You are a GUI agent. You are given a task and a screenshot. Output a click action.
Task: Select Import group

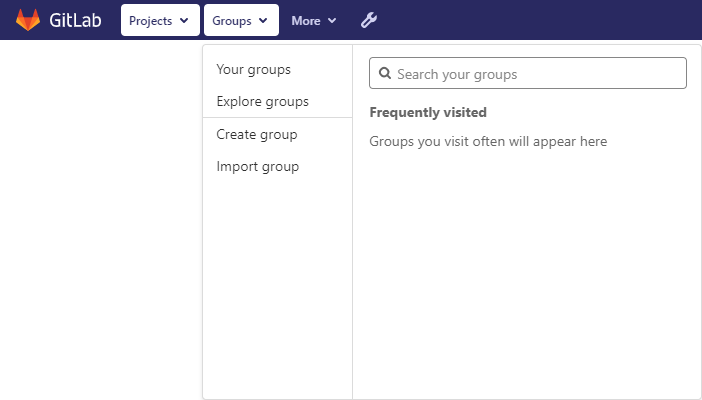click(x=257, y=167)
